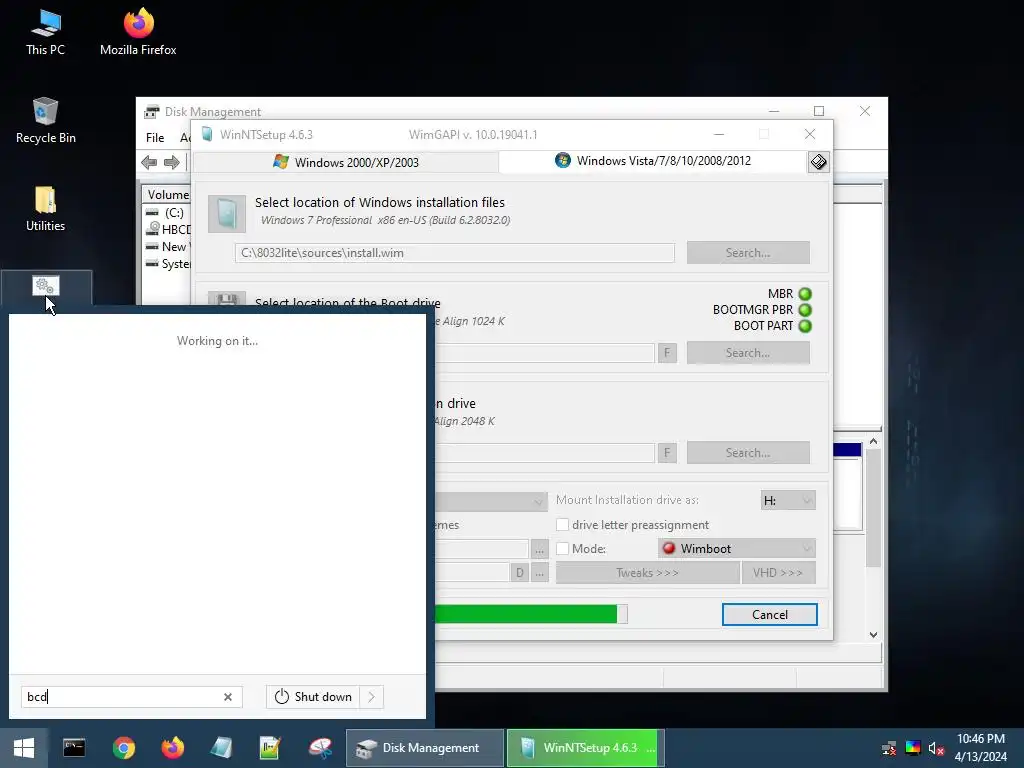Image resolution: width=1024 pixels, height=768 pixels.
Task: Click the network tray icon
Action: tap(889, 748)
